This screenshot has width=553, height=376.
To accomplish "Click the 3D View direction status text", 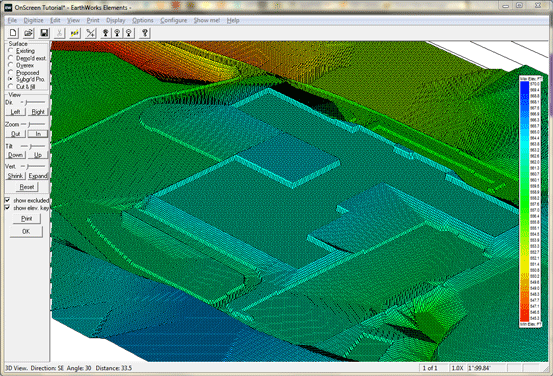I will (69, 368).
